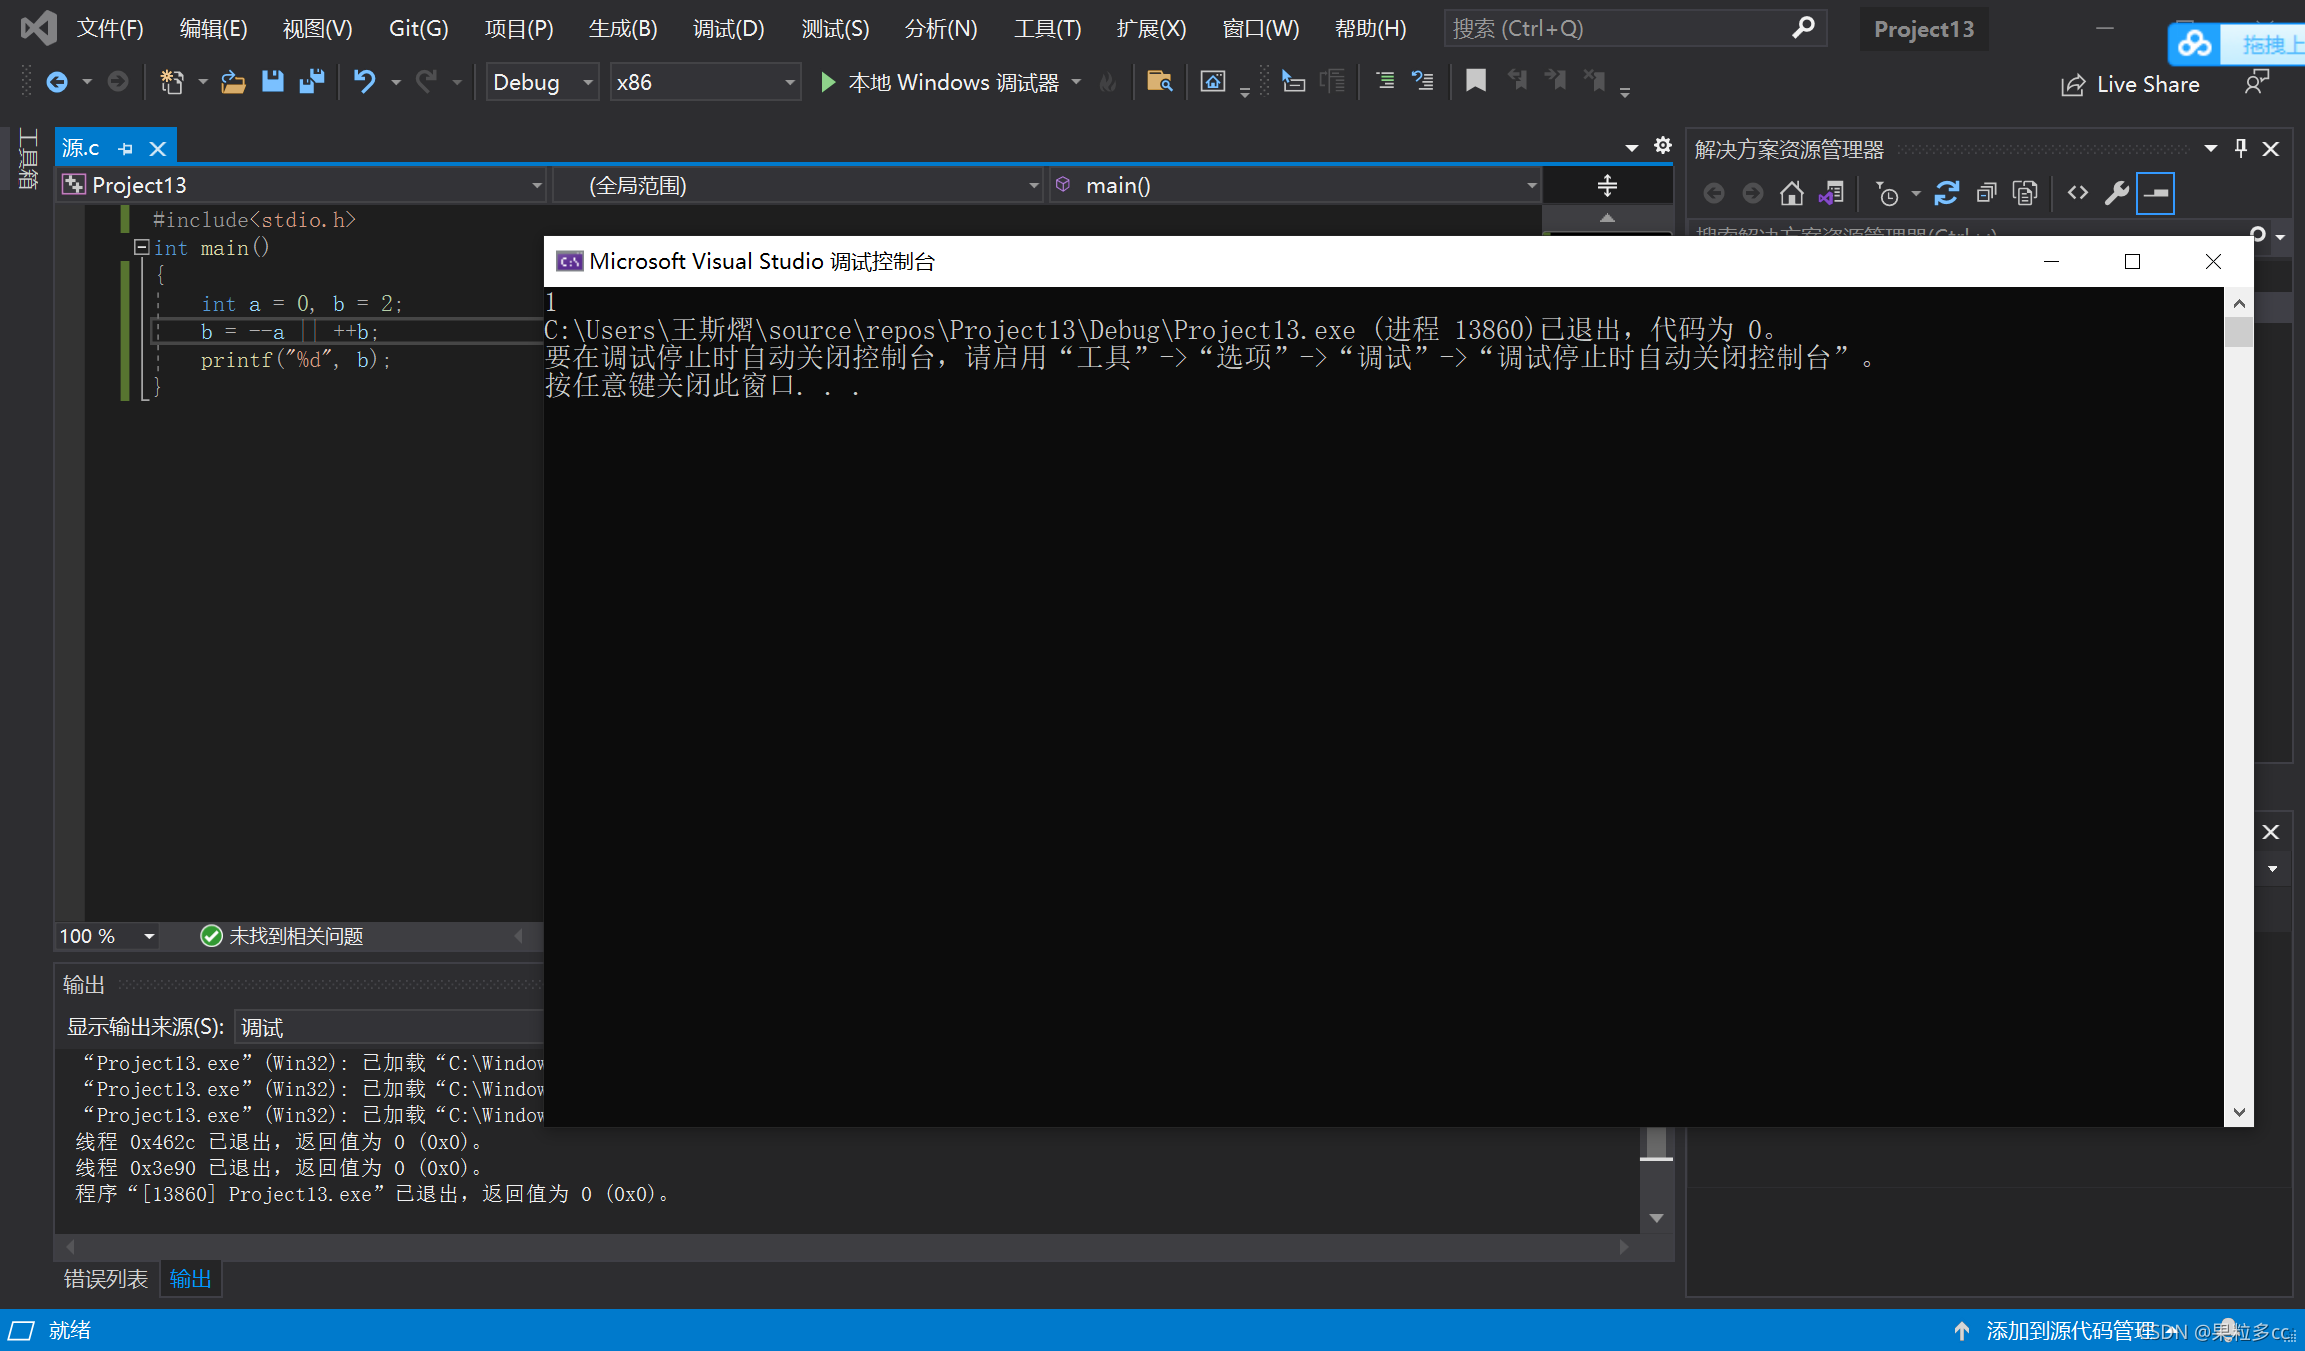Open the 文件(F) menu
The height and width of the screenshot is (1351, 2305).
[x=110, y=29]
